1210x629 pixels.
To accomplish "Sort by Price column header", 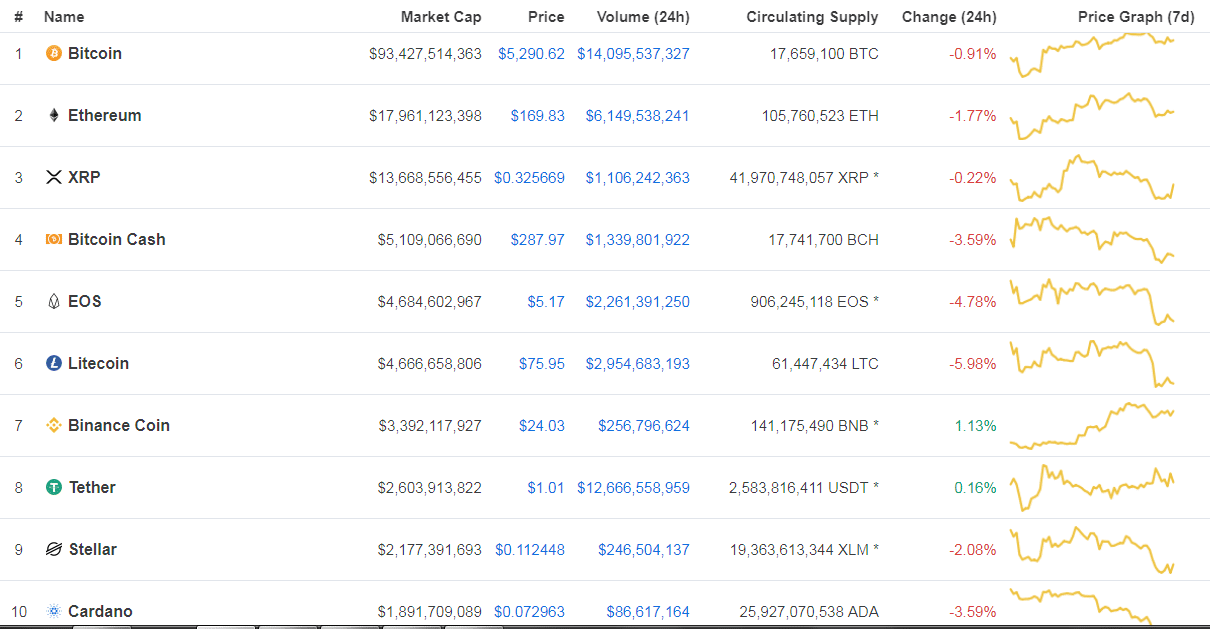I will (x=546, y=17).
